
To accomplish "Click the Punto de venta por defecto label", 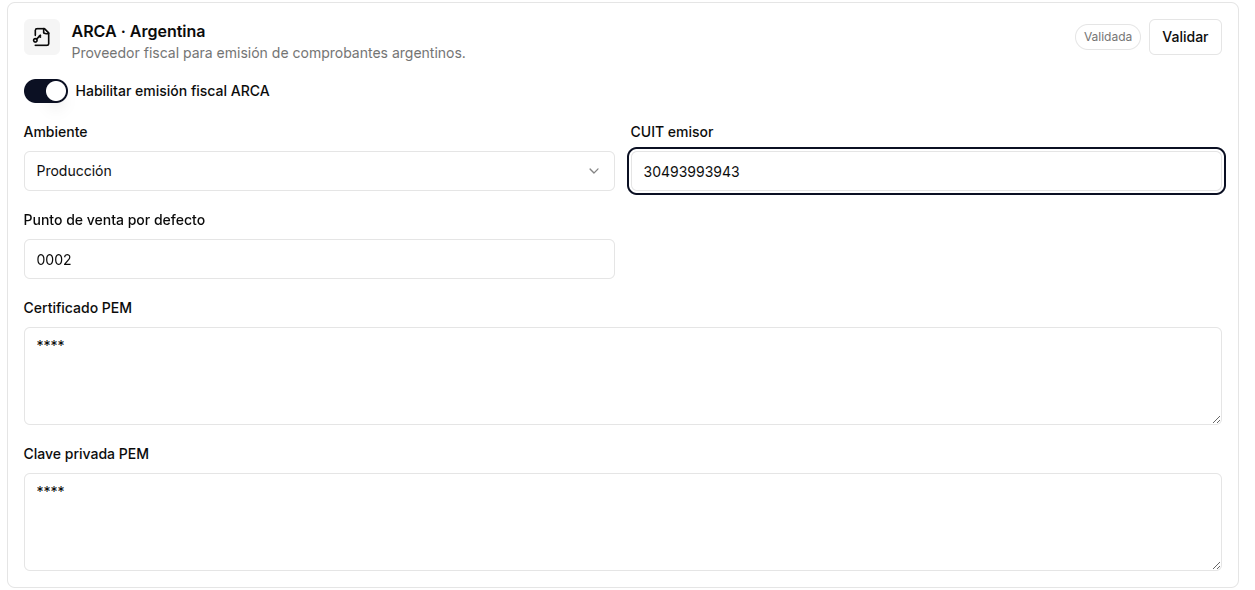I will pos(114,220).
